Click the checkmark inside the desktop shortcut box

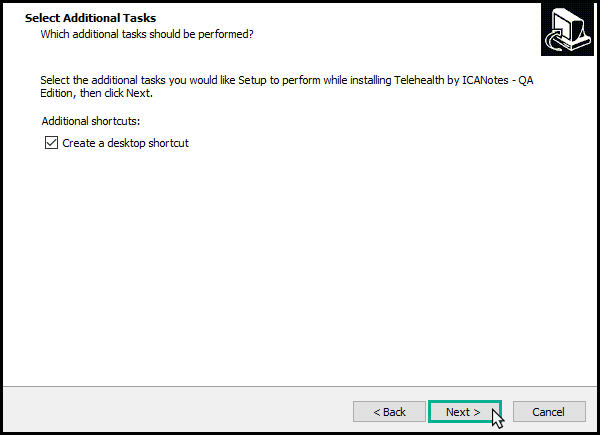pyautogui.click(x=51, y=143)
